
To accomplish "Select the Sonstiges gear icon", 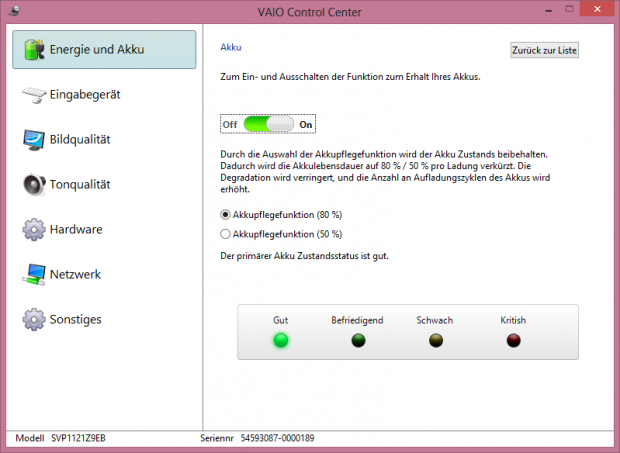I will pos(34,319).
